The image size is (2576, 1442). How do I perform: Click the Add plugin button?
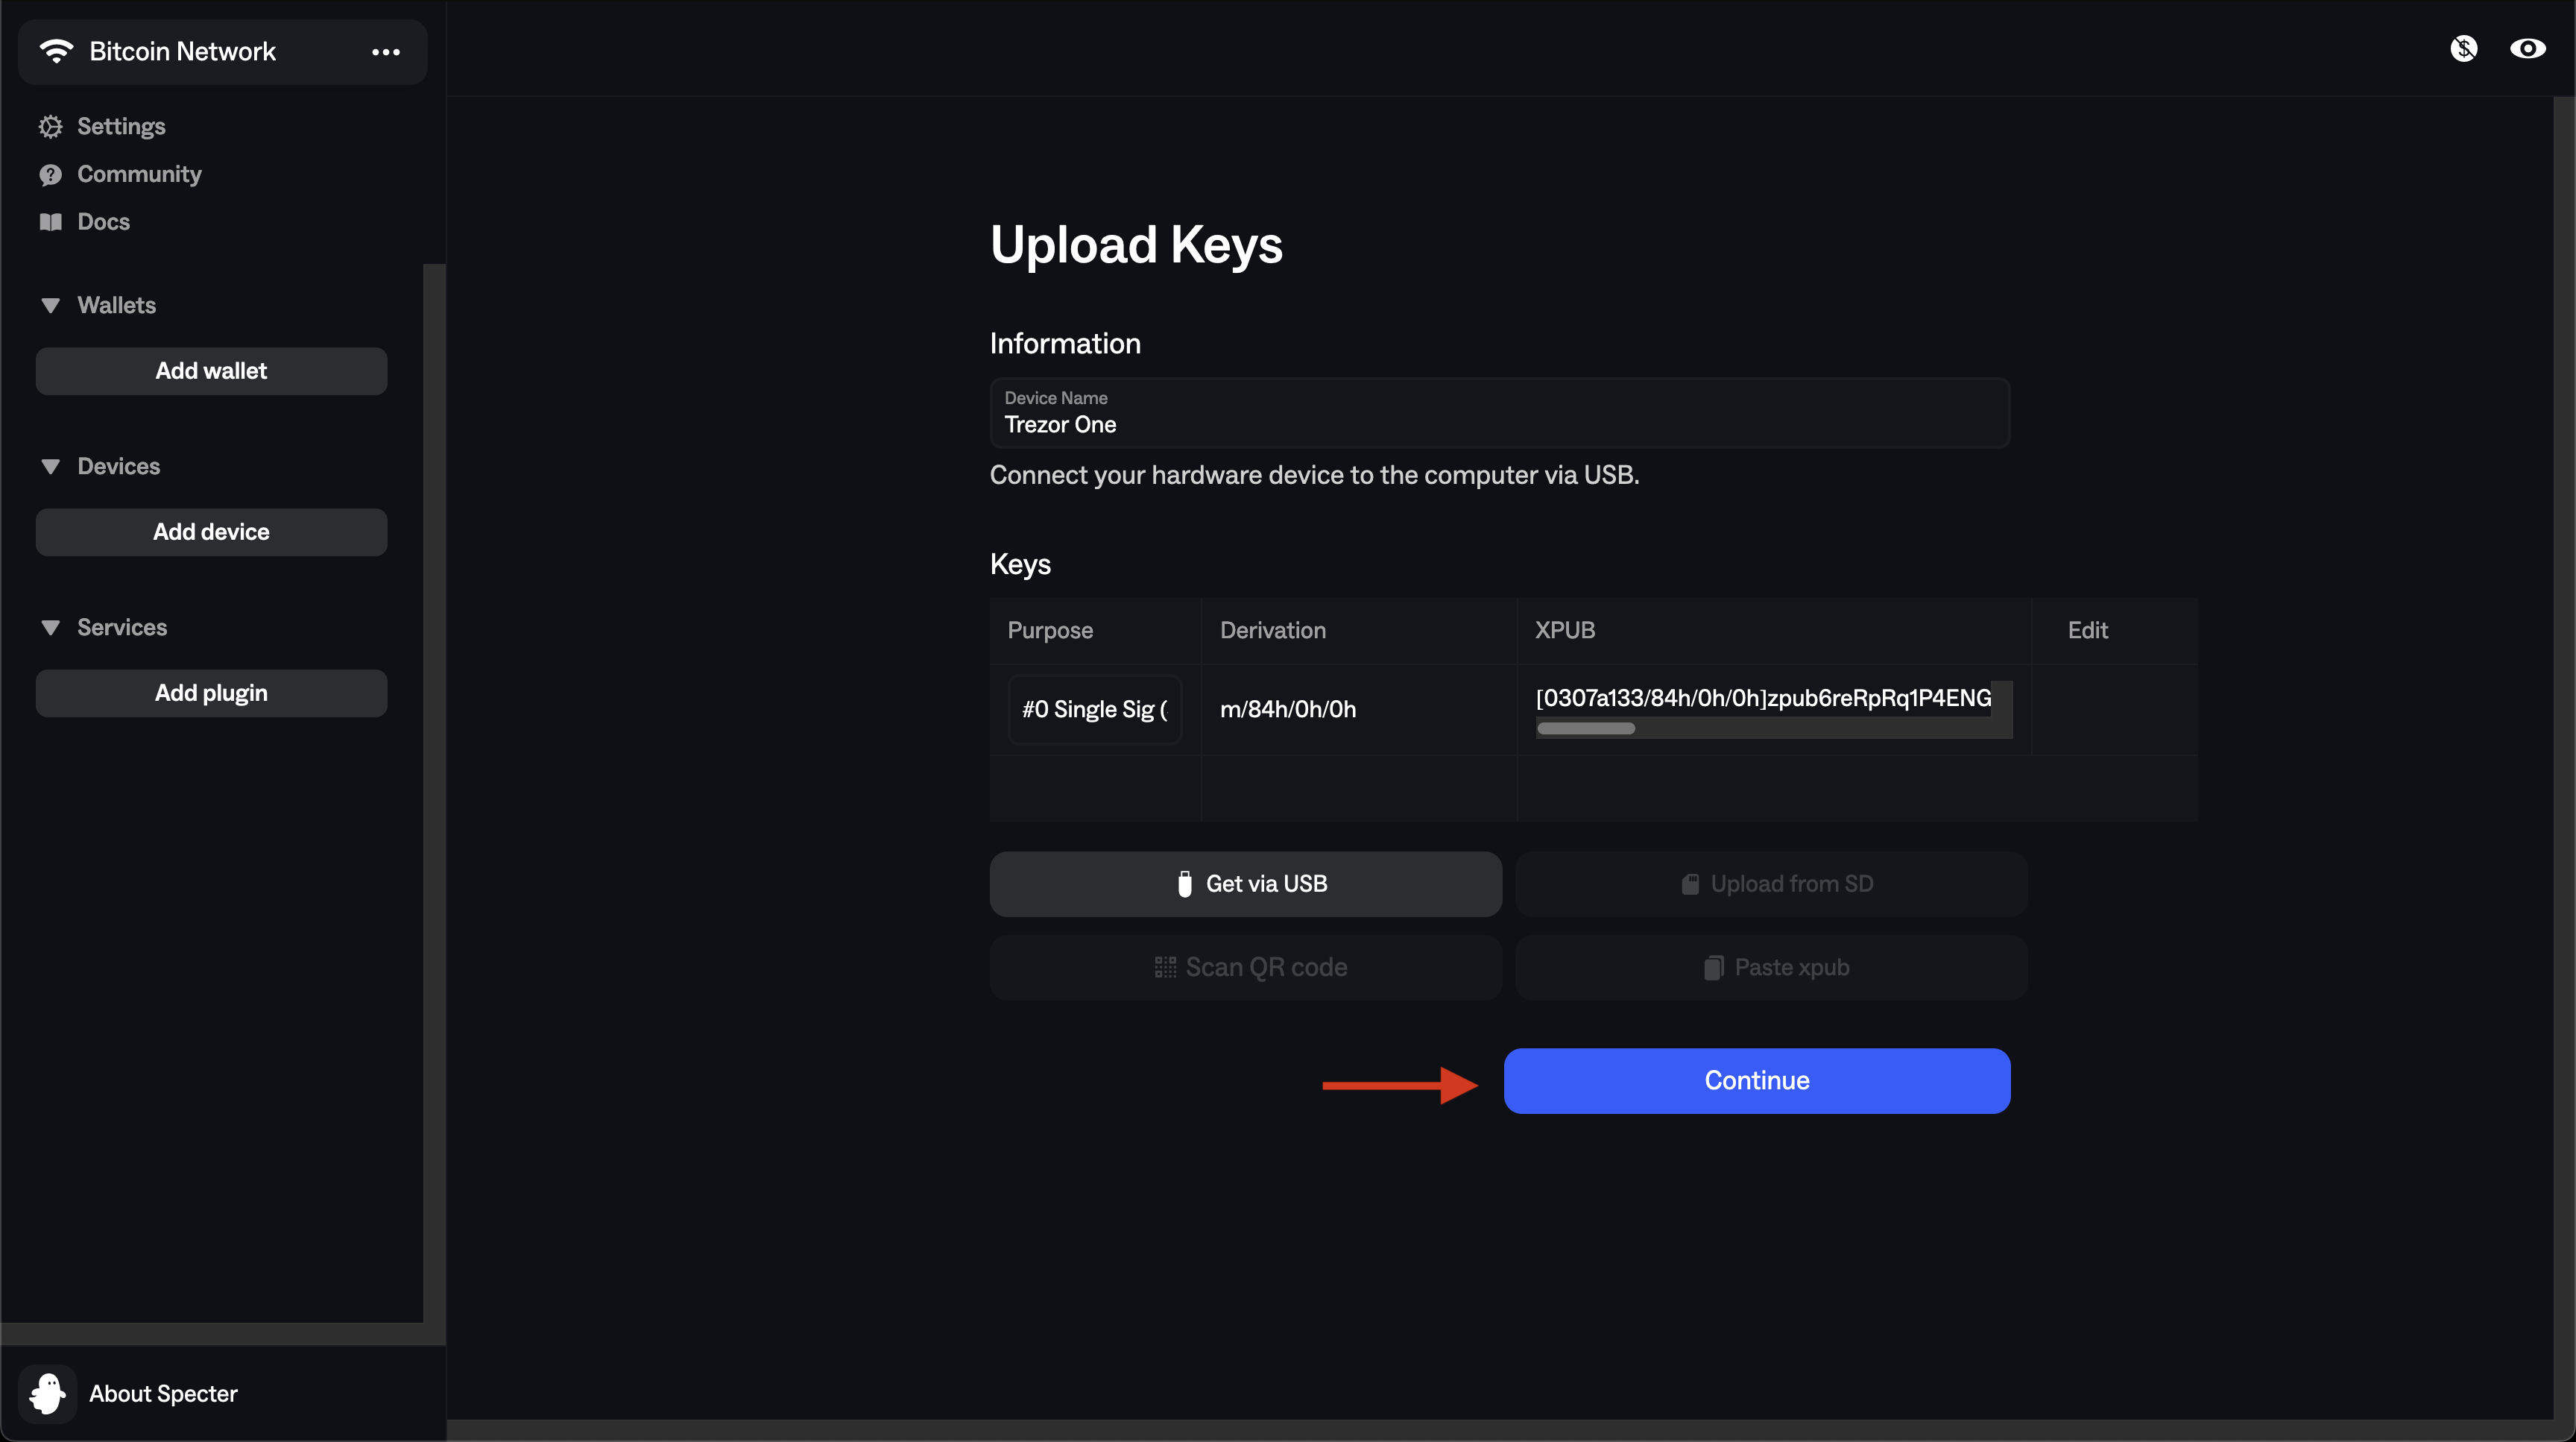(x=211, y=693)
